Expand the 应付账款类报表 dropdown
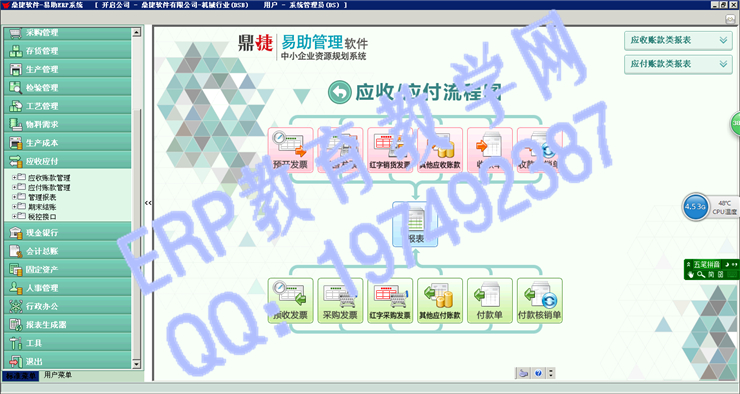Viewport: 740px width, 394px height. point(678,64)
